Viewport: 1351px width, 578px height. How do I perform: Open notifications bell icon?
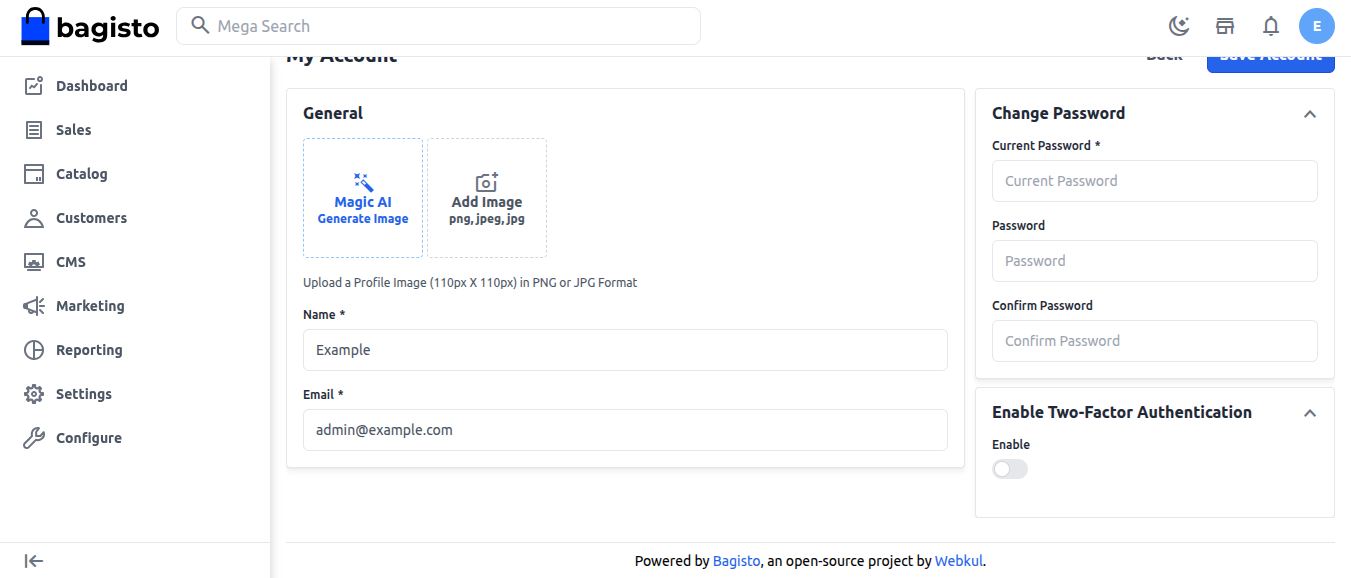(x=1271, y=26)
